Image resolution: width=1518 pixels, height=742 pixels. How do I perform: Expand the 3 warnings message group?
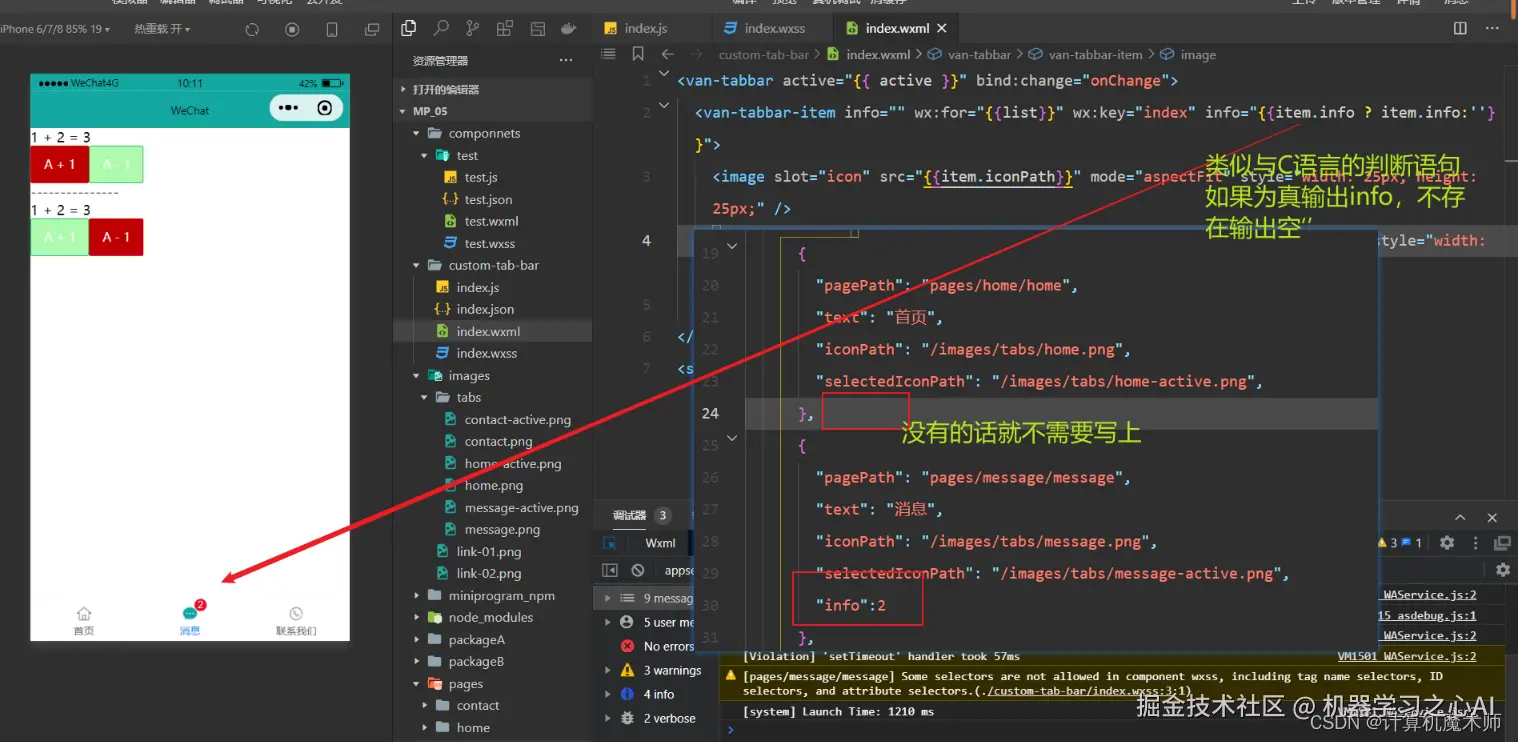pos(671,670)
